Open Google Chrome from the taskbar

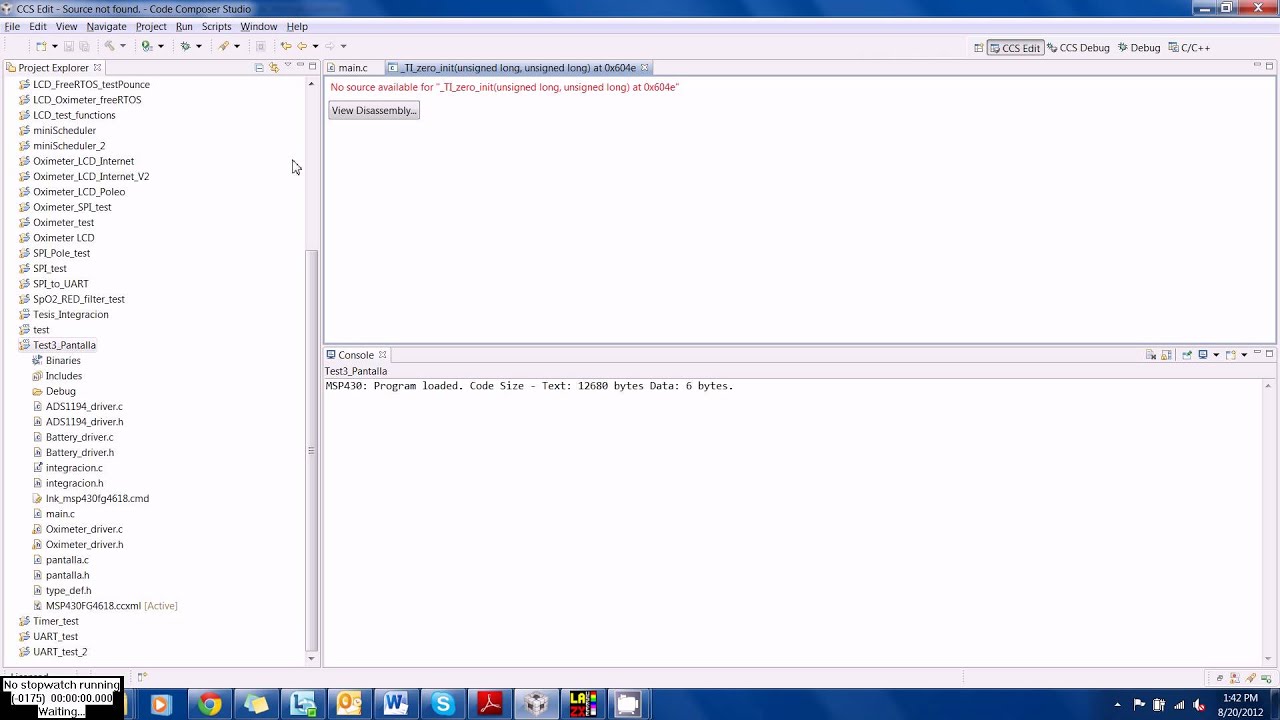[209, 704]
